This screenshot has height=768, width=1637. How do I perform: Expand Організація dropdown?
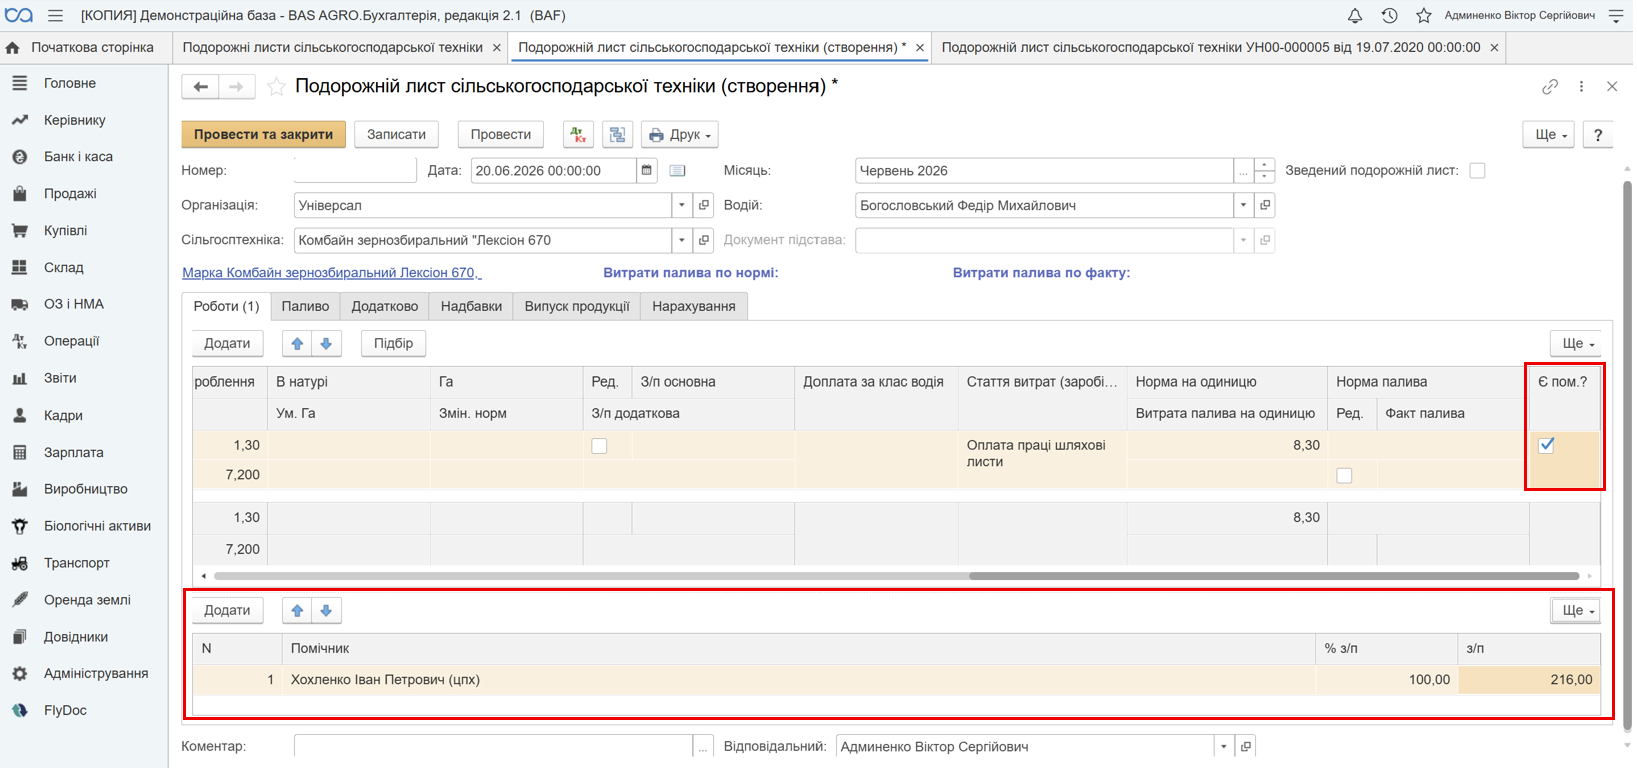(682, 205)
